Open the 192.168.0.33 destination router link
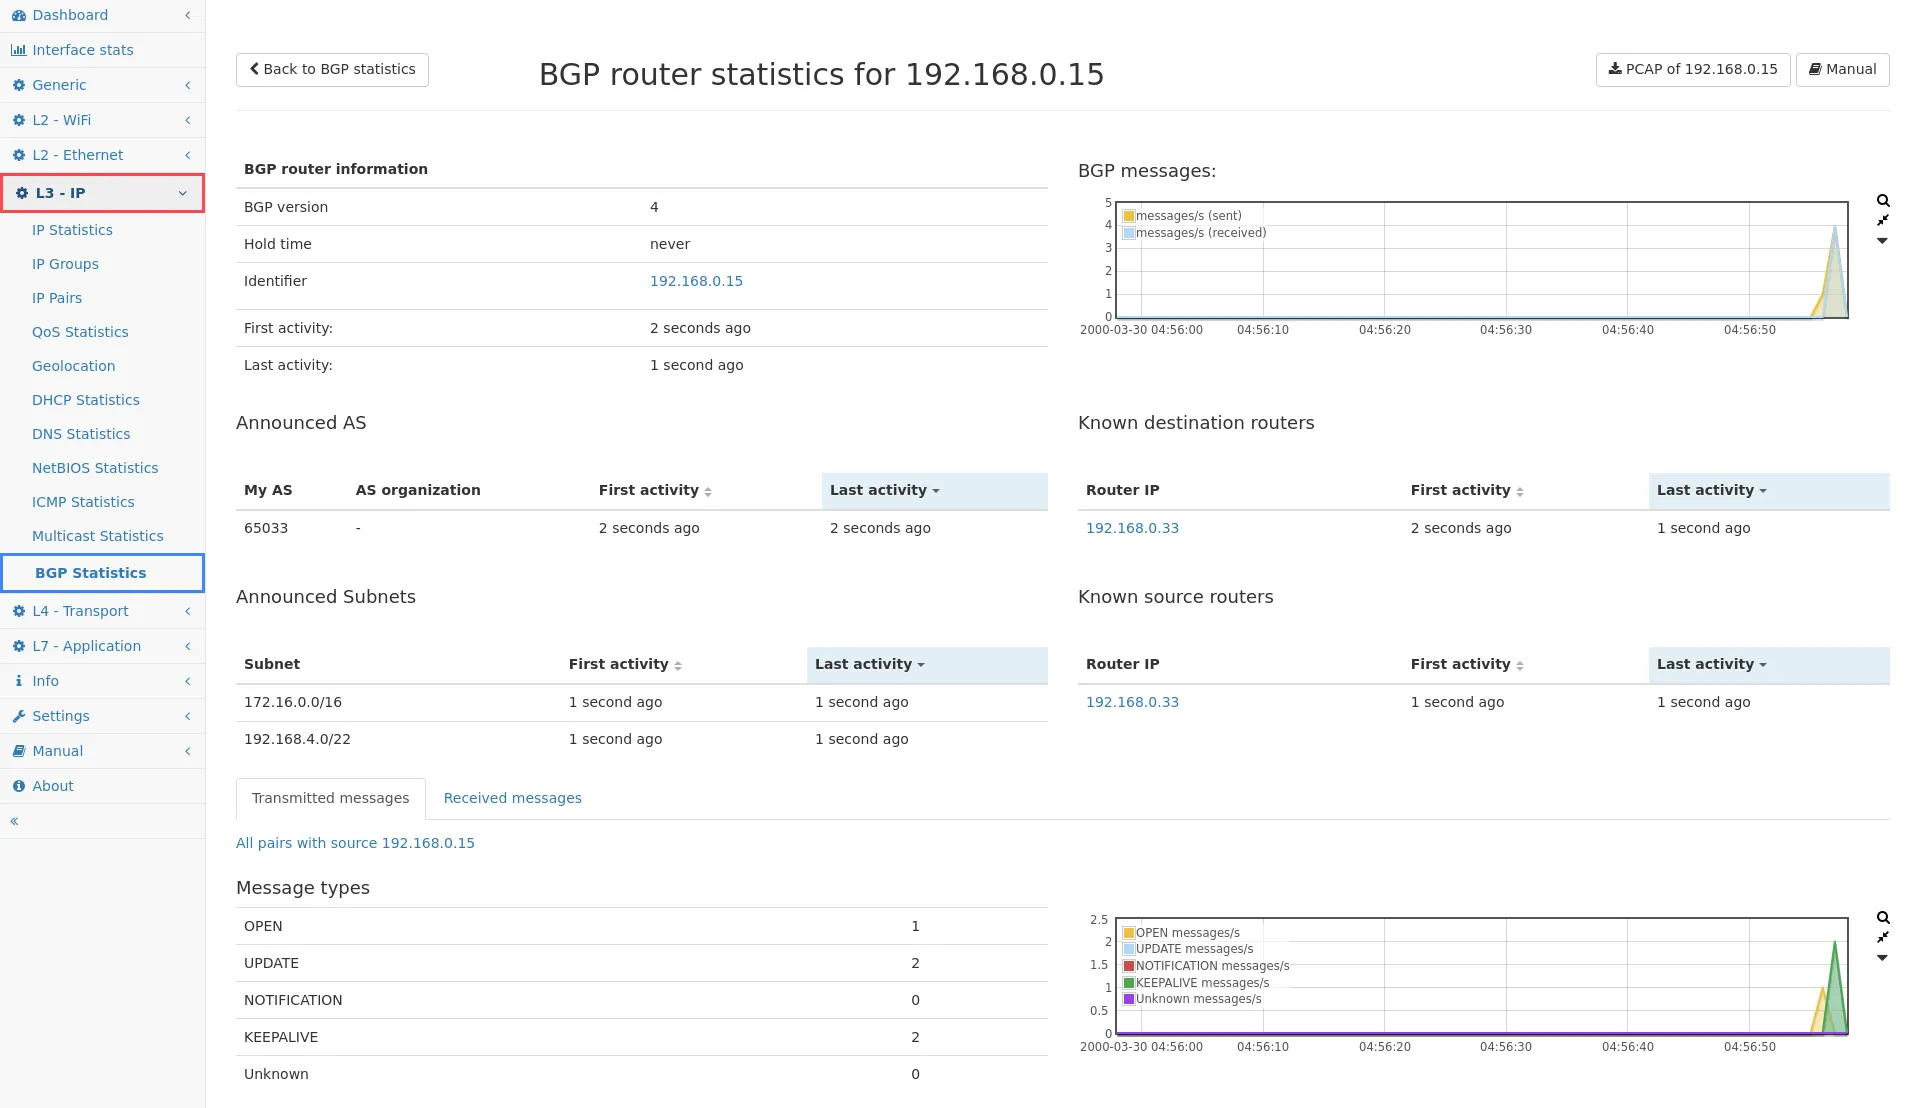The width and height of the screenshot is (1920, 1108). coord(1132,528)
